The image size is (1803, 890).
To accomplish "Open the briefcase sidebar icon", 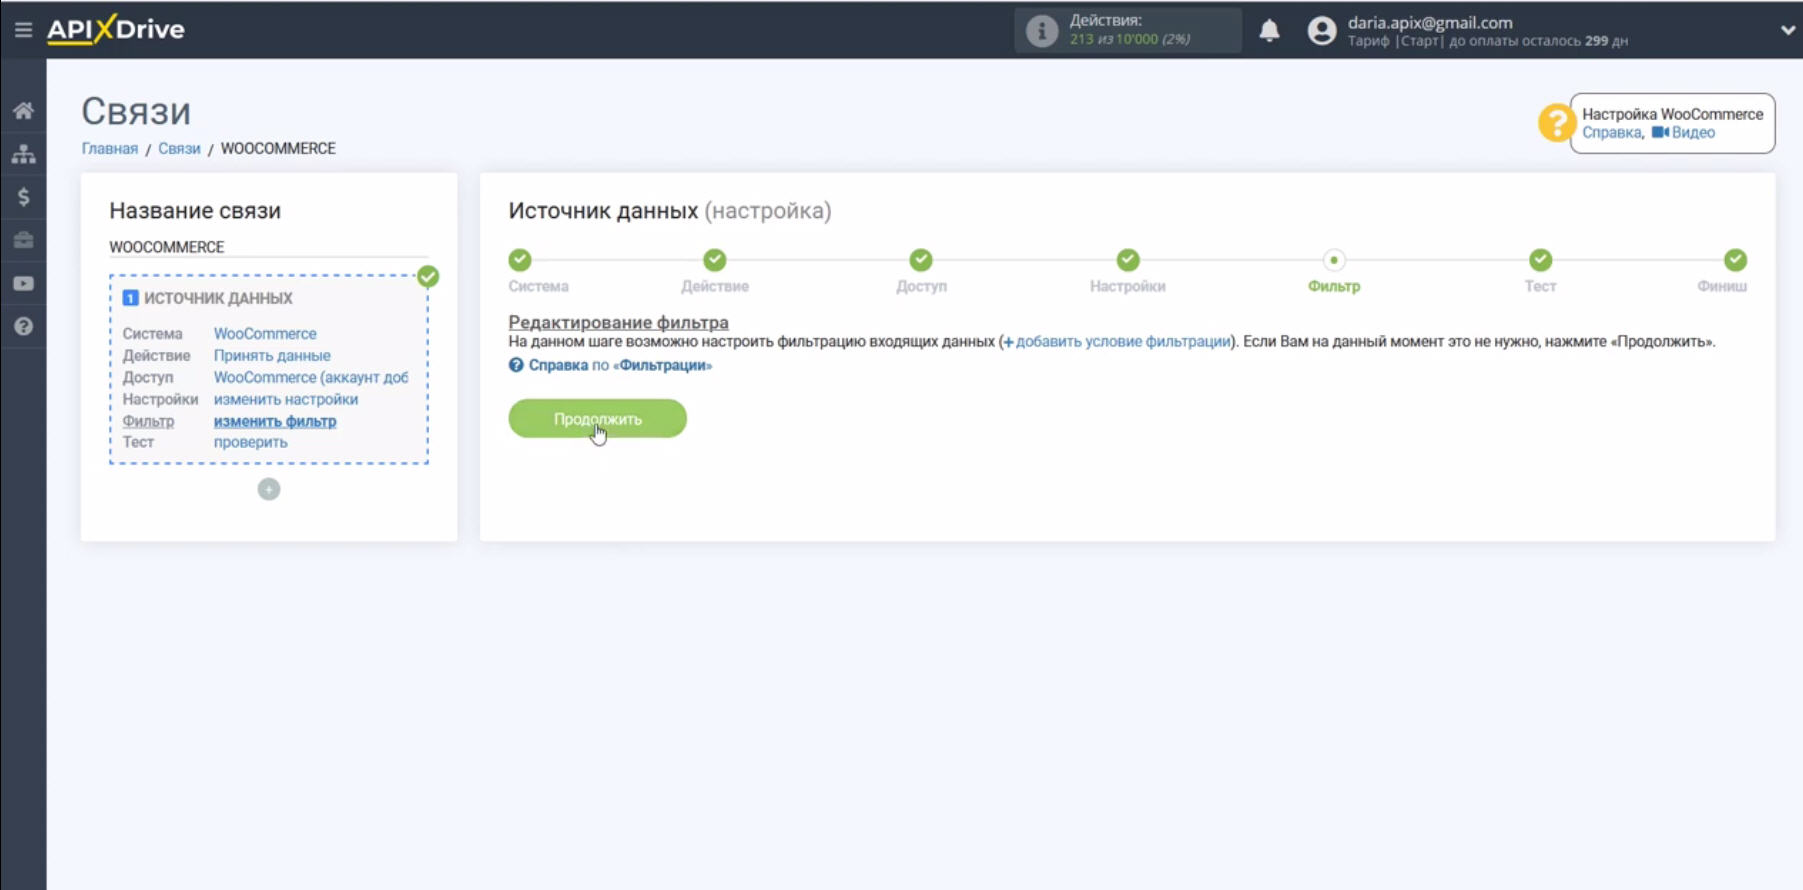I will (x=23, y=240).
